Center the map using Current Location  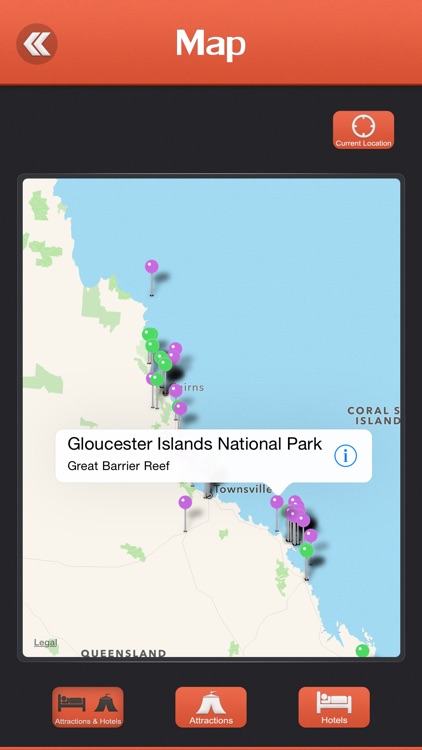364,130
